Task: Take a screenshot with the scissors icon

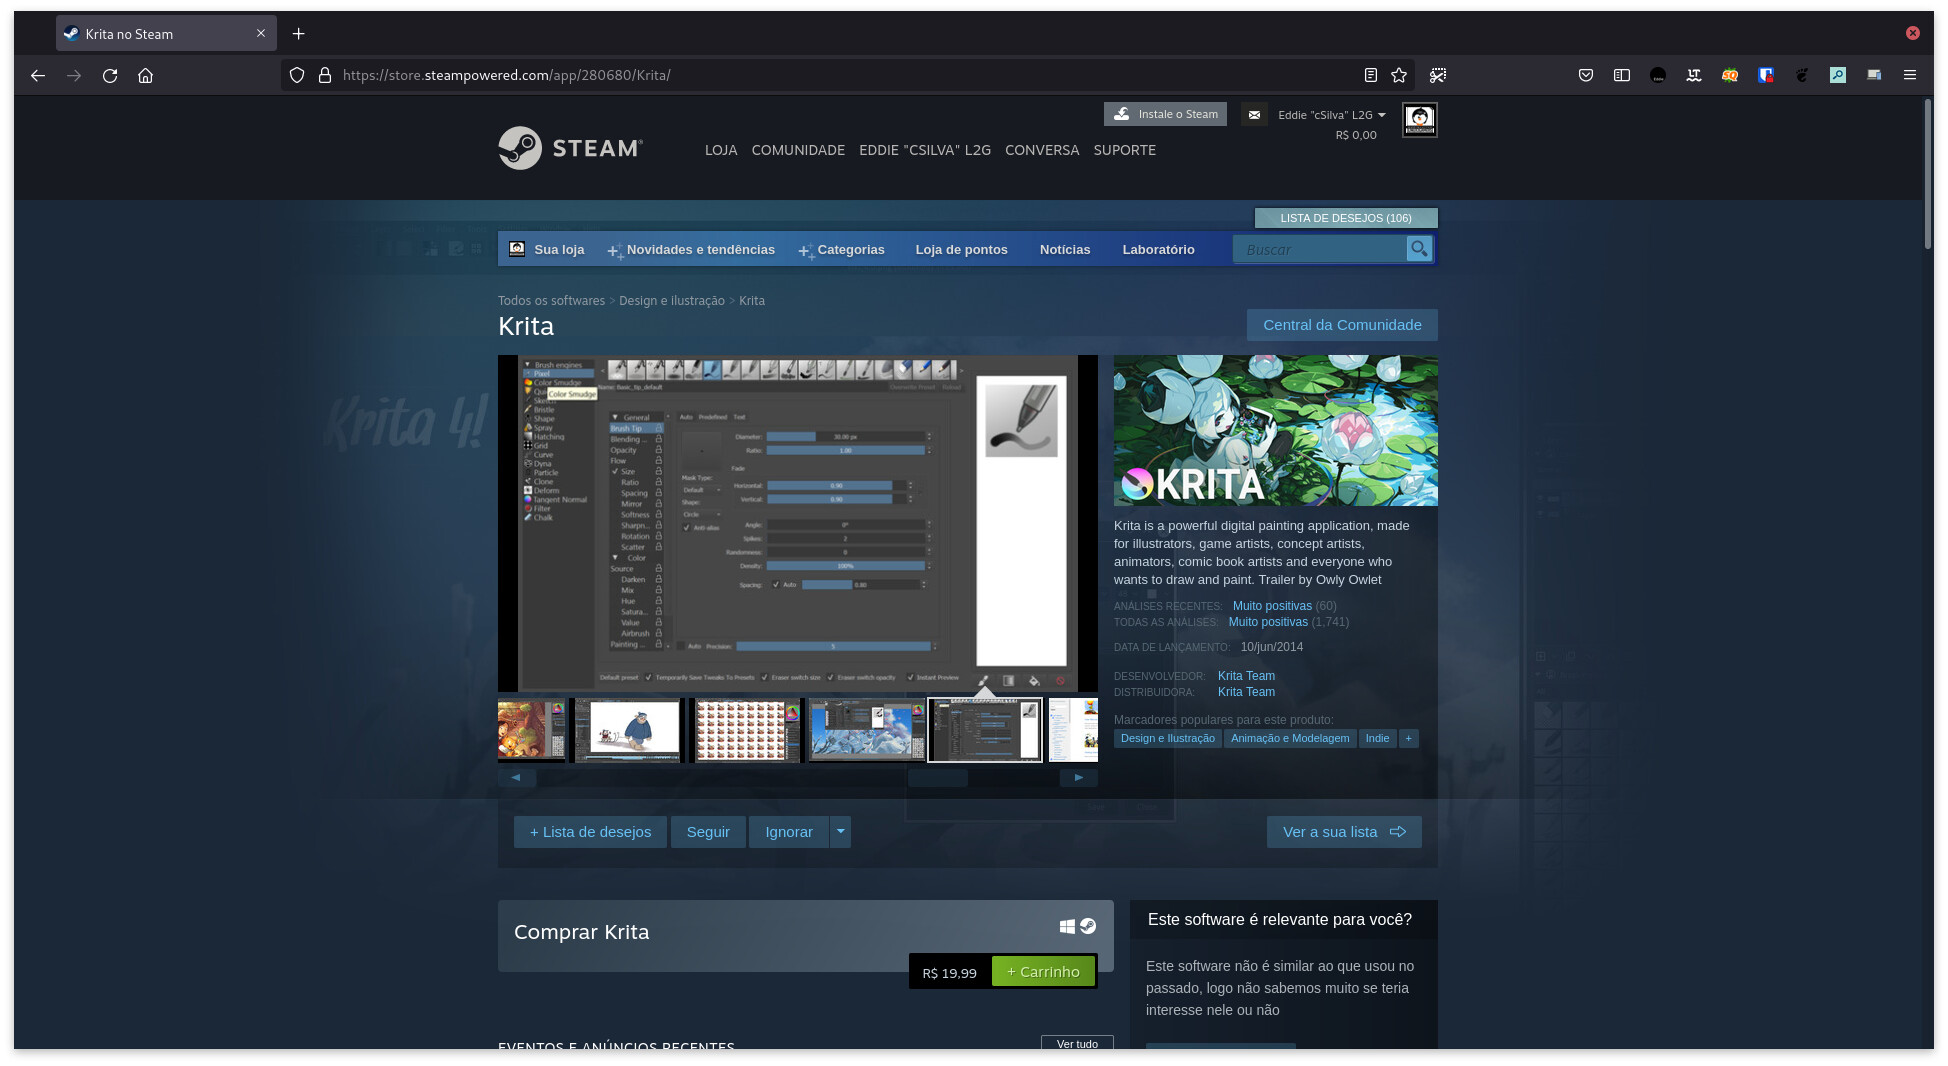Action: pos(1438,75)
